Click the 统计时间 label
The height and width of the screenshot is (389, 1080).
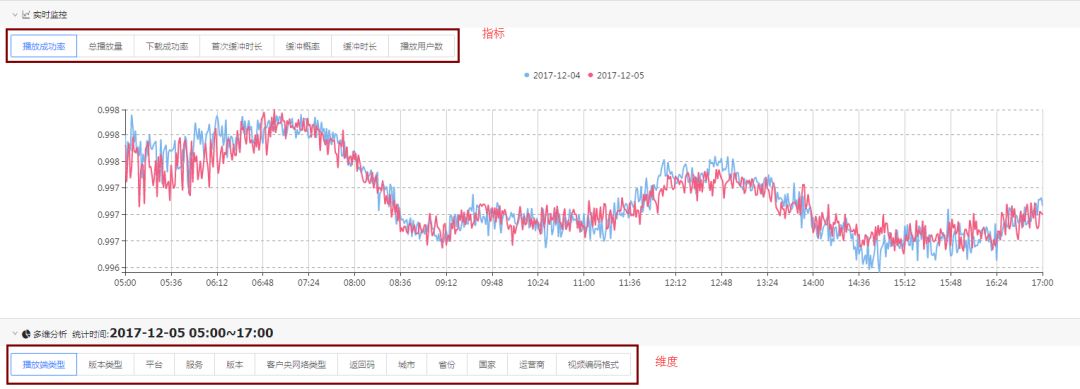tap(91, 334)
